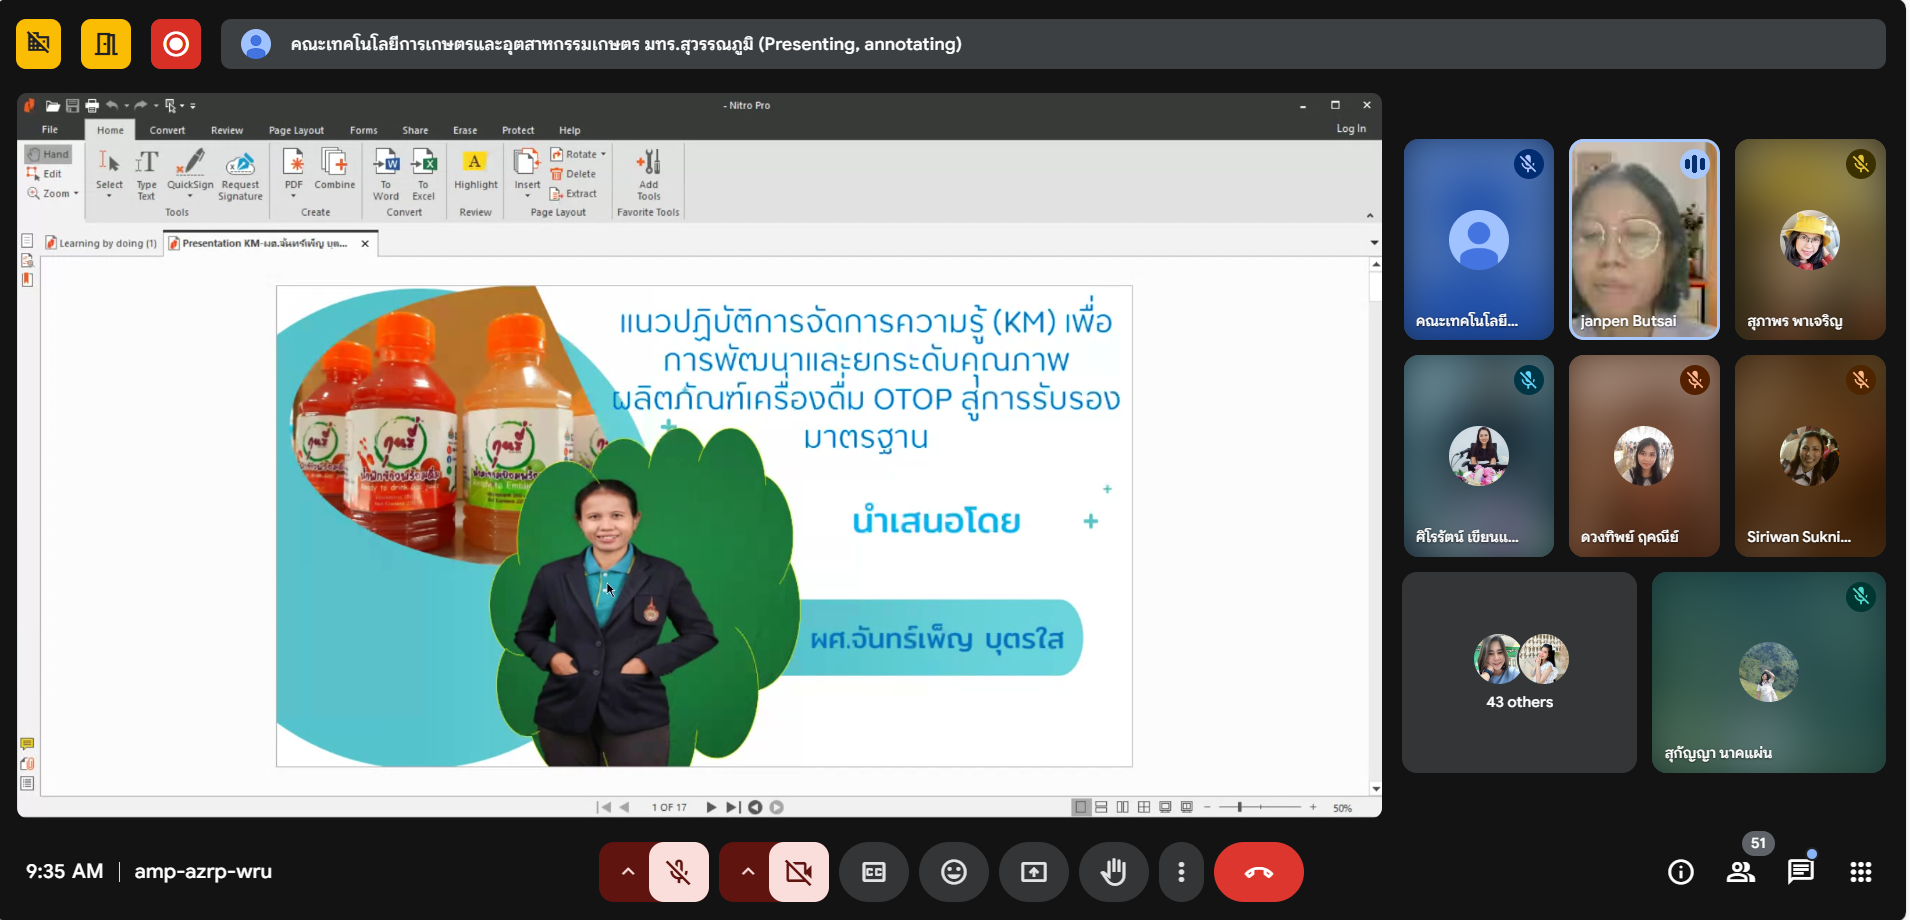Adjust the zoom slider in Nitro Pro
Screen dimensions: 1910x920
[1239, 807]
